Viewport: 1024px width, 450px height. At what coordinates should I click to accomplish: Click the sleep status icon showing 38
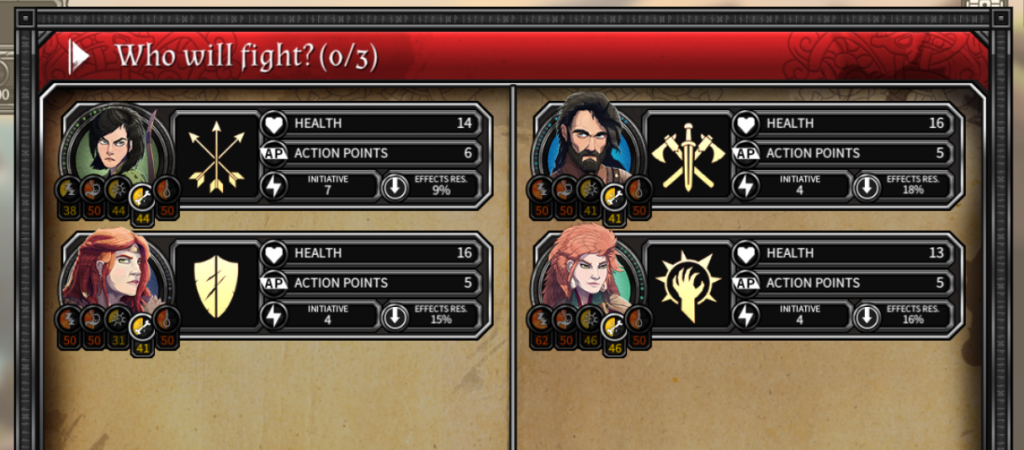68,189
